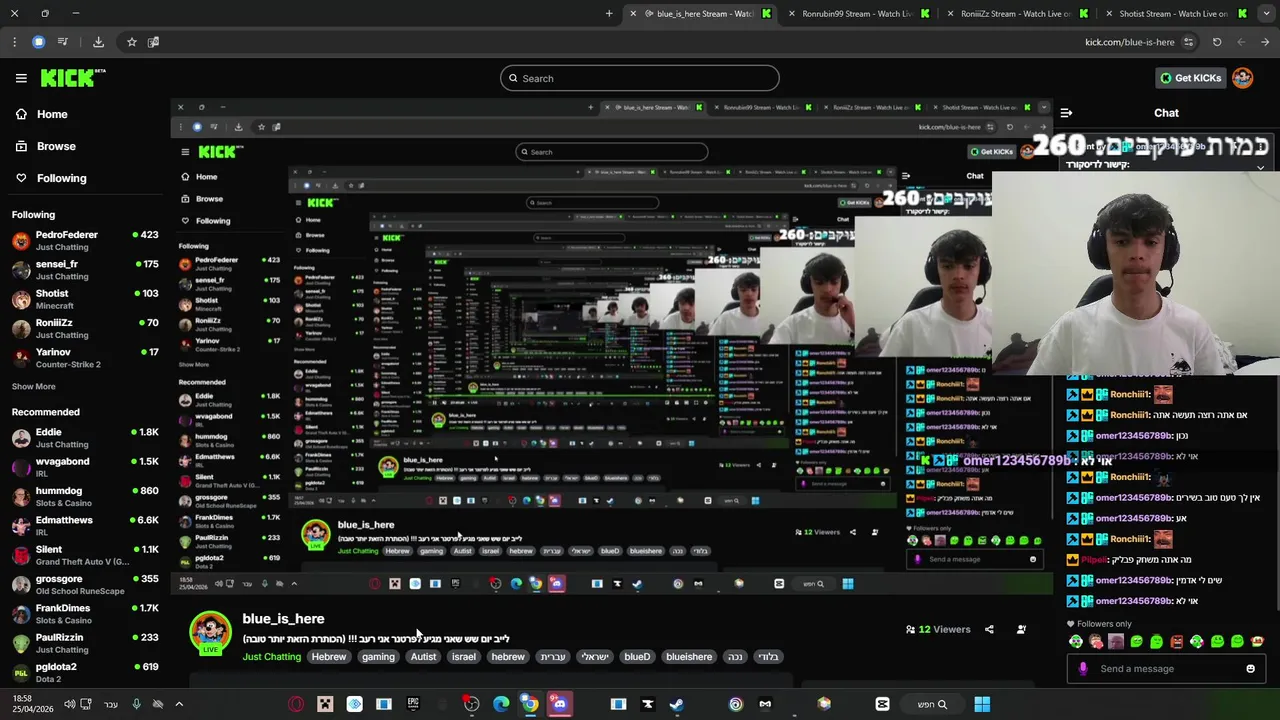Open Discord from the taskbar
The width and height of the screenshot is (1280, 720).
pyautogui.click(x=559, y=704)
